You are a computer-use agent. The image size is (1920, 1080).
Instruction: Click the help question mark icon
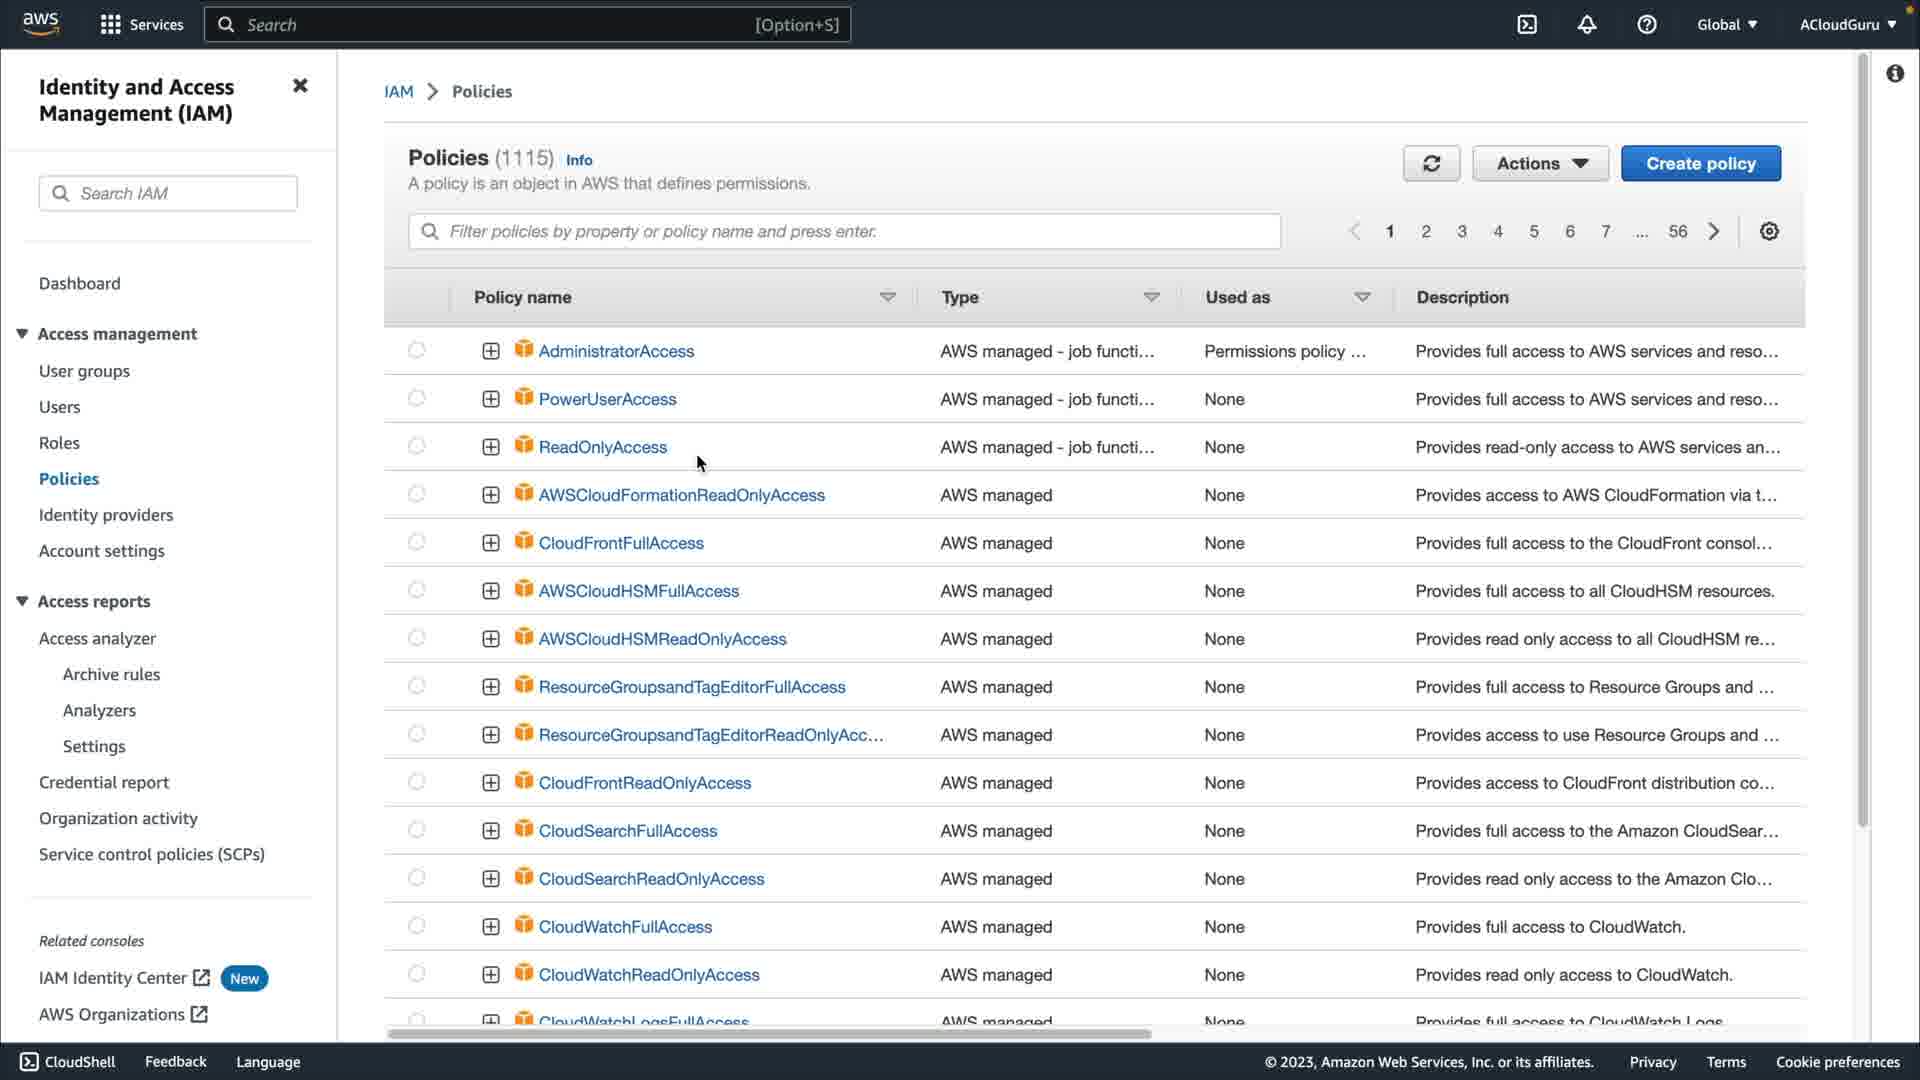coord(1647,25)
